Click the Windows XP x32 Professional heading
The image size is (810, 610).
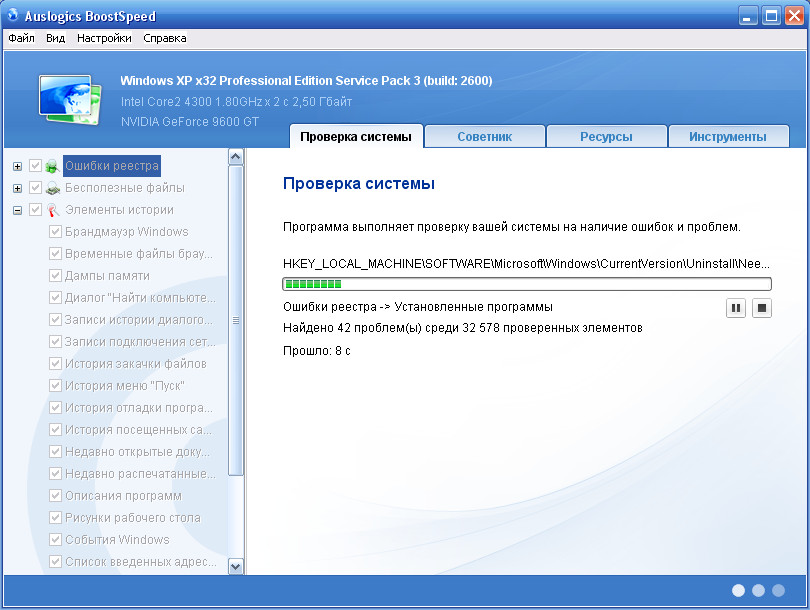point(306,81)
